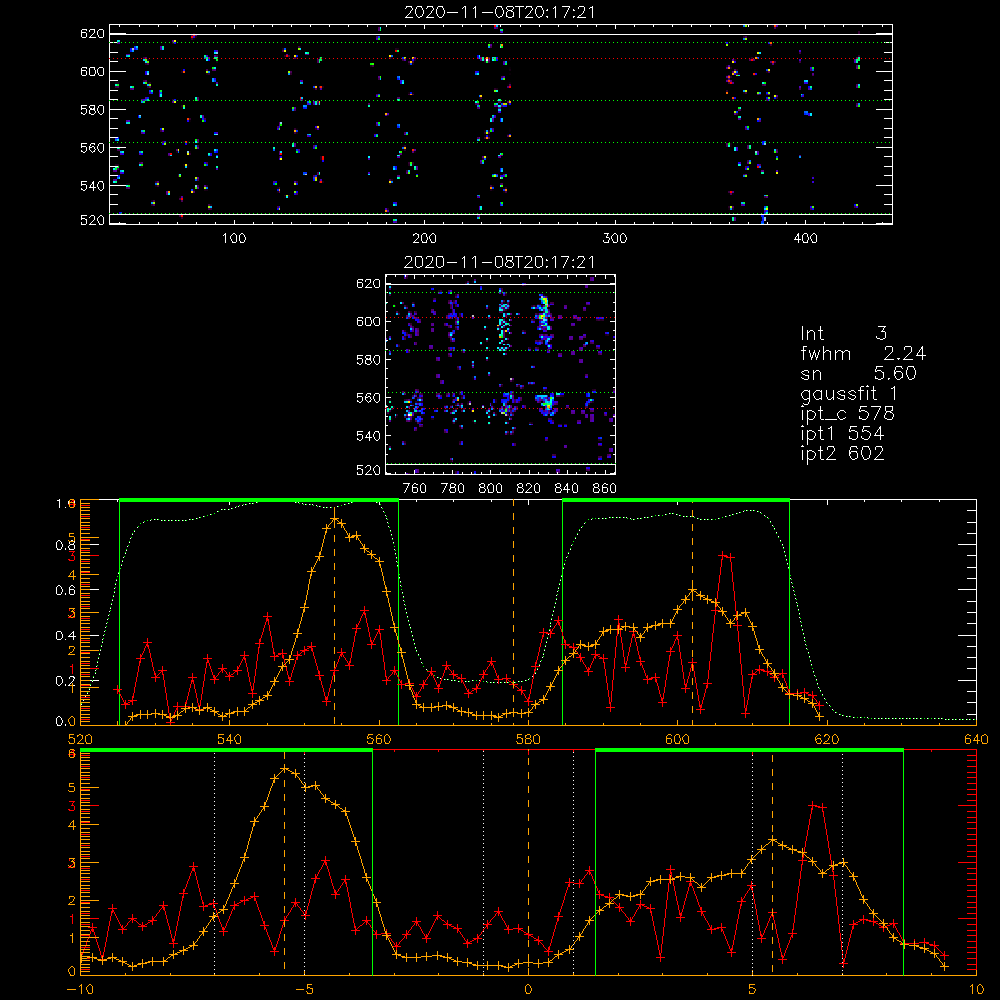Click the orange 580 label on the profile x-axis
Screen dimensions: 1000x1000
(528, 739)
